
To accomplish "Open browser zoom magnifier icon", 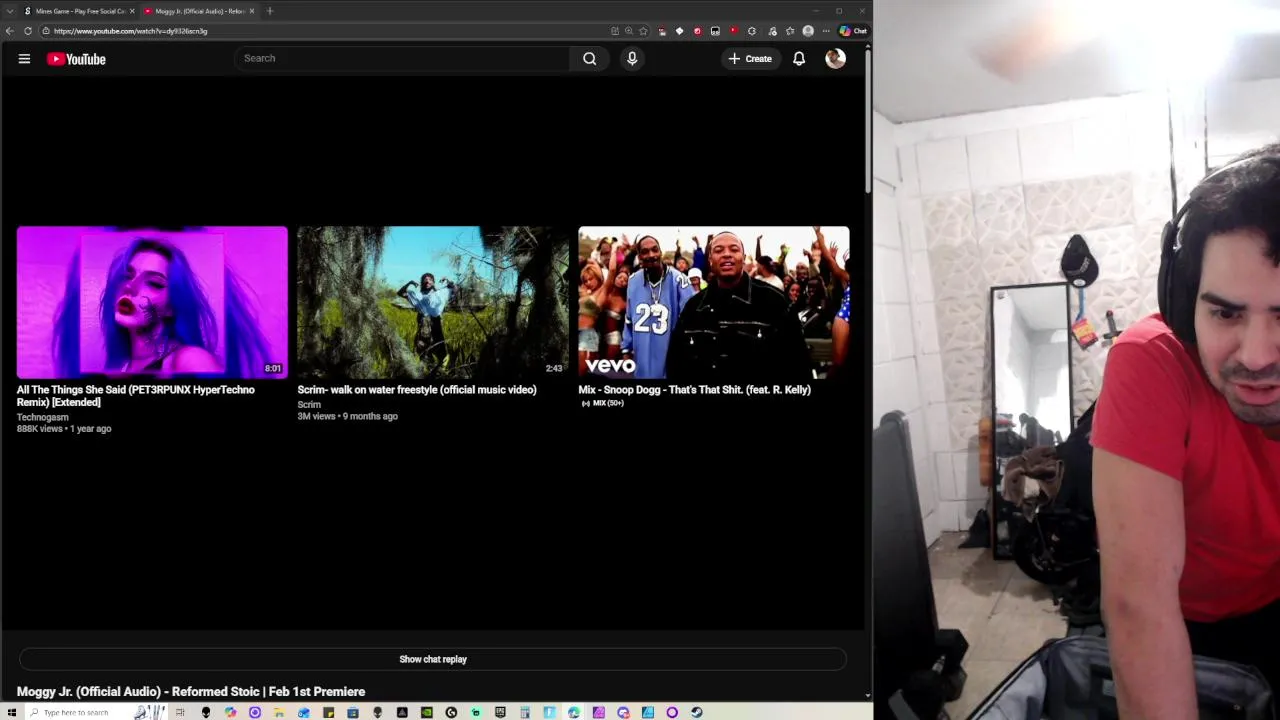I will click(629, 31).
